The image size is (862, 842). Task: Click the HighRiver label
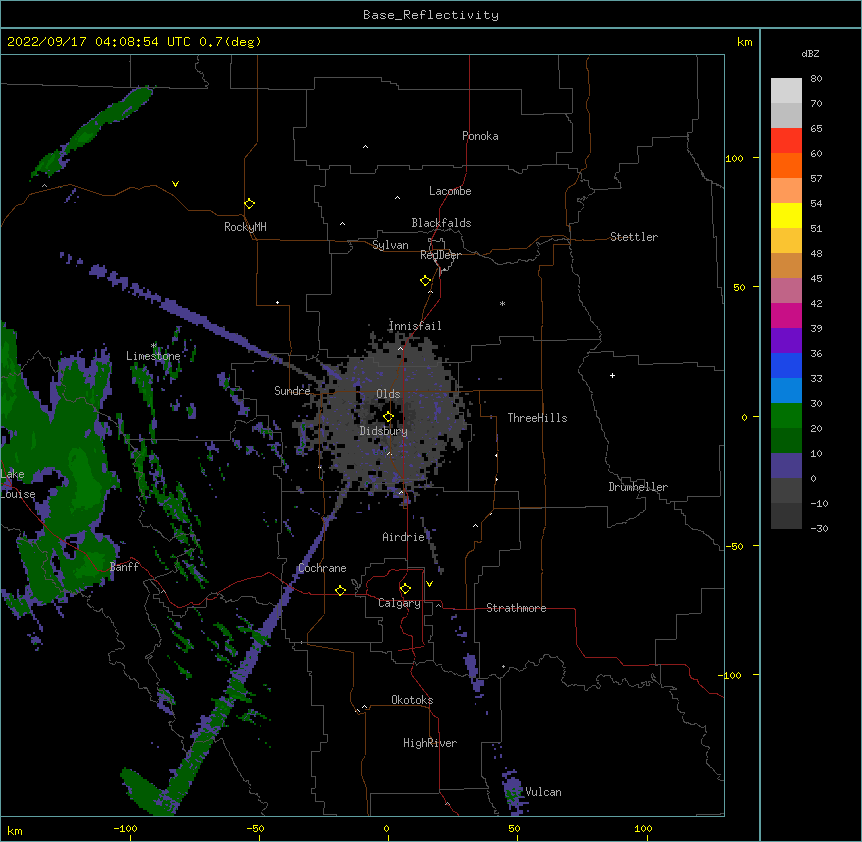pos(430,743)
